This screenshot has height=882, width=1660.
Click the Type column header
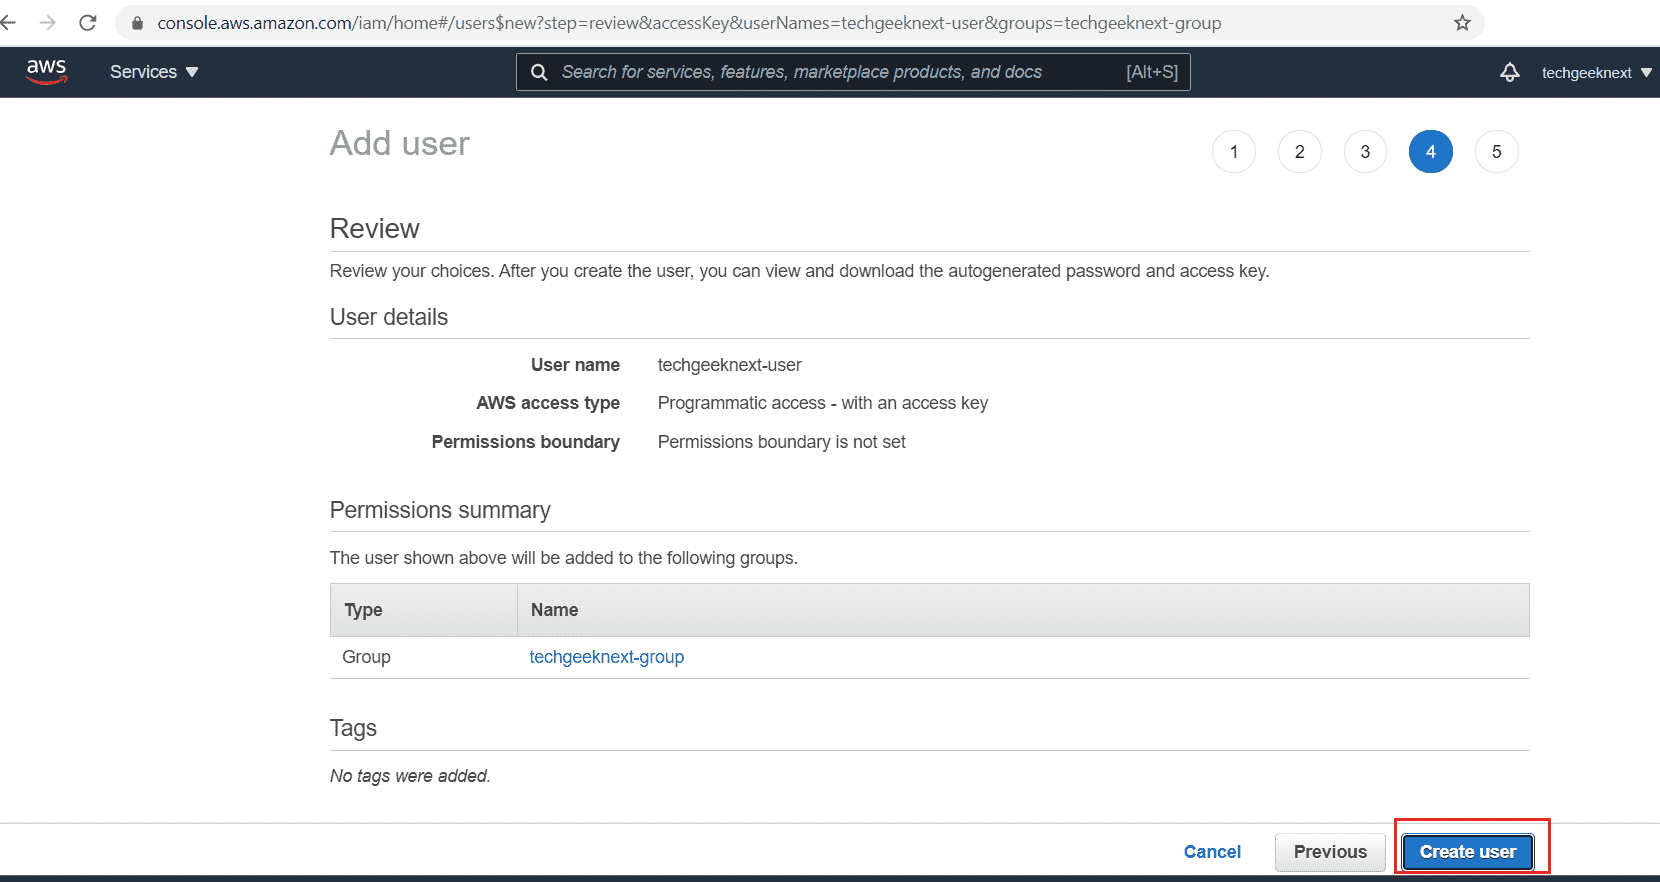[x=423, y=610]
